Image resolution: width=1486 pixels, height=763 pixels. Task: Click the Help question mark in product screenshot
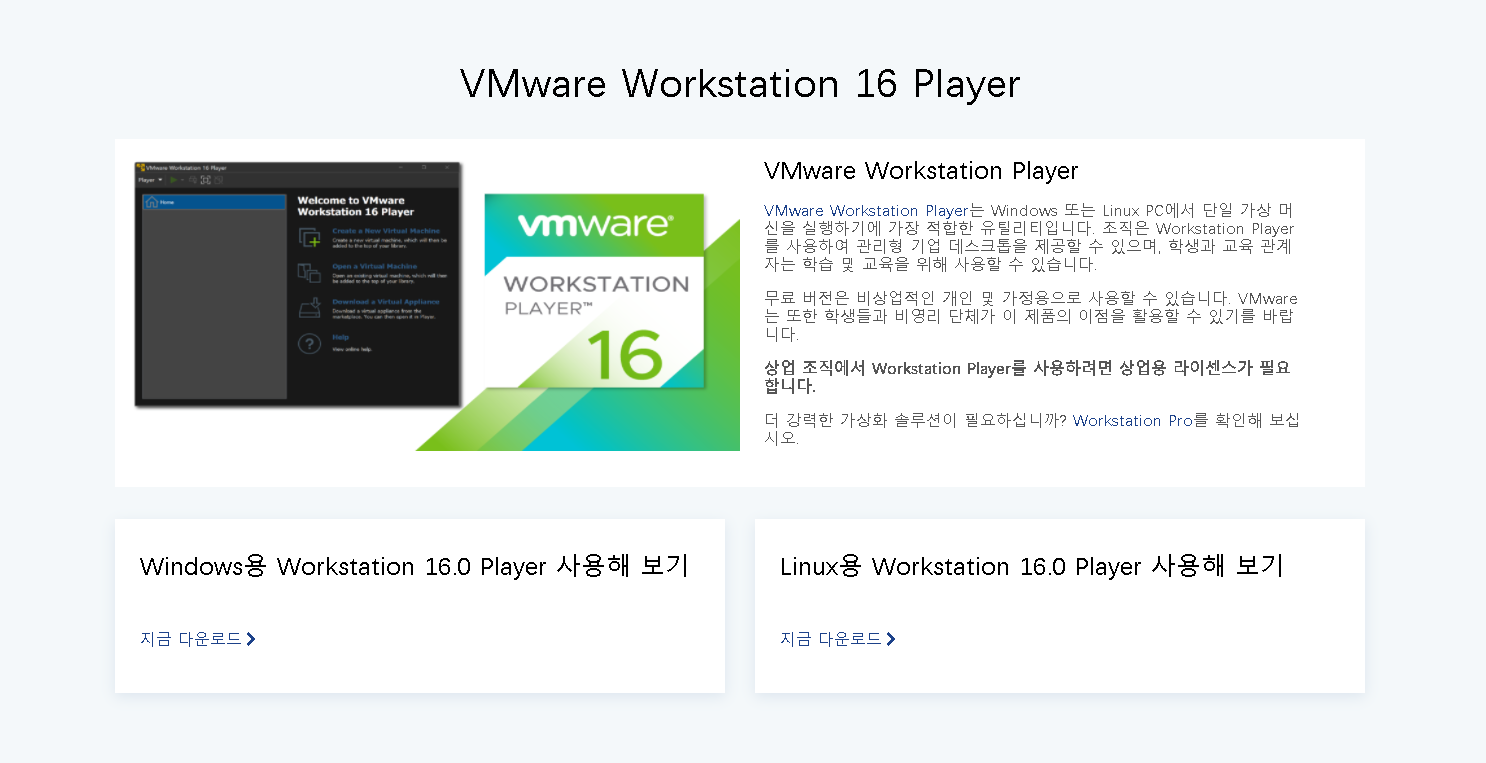point(310,344)
